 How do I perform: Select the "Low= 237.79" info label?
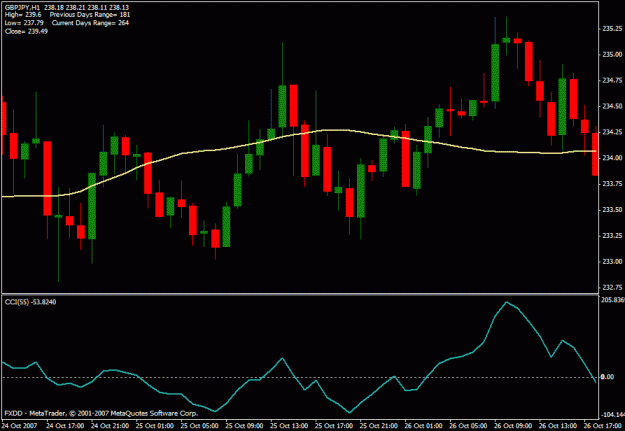tap(24, 23)
